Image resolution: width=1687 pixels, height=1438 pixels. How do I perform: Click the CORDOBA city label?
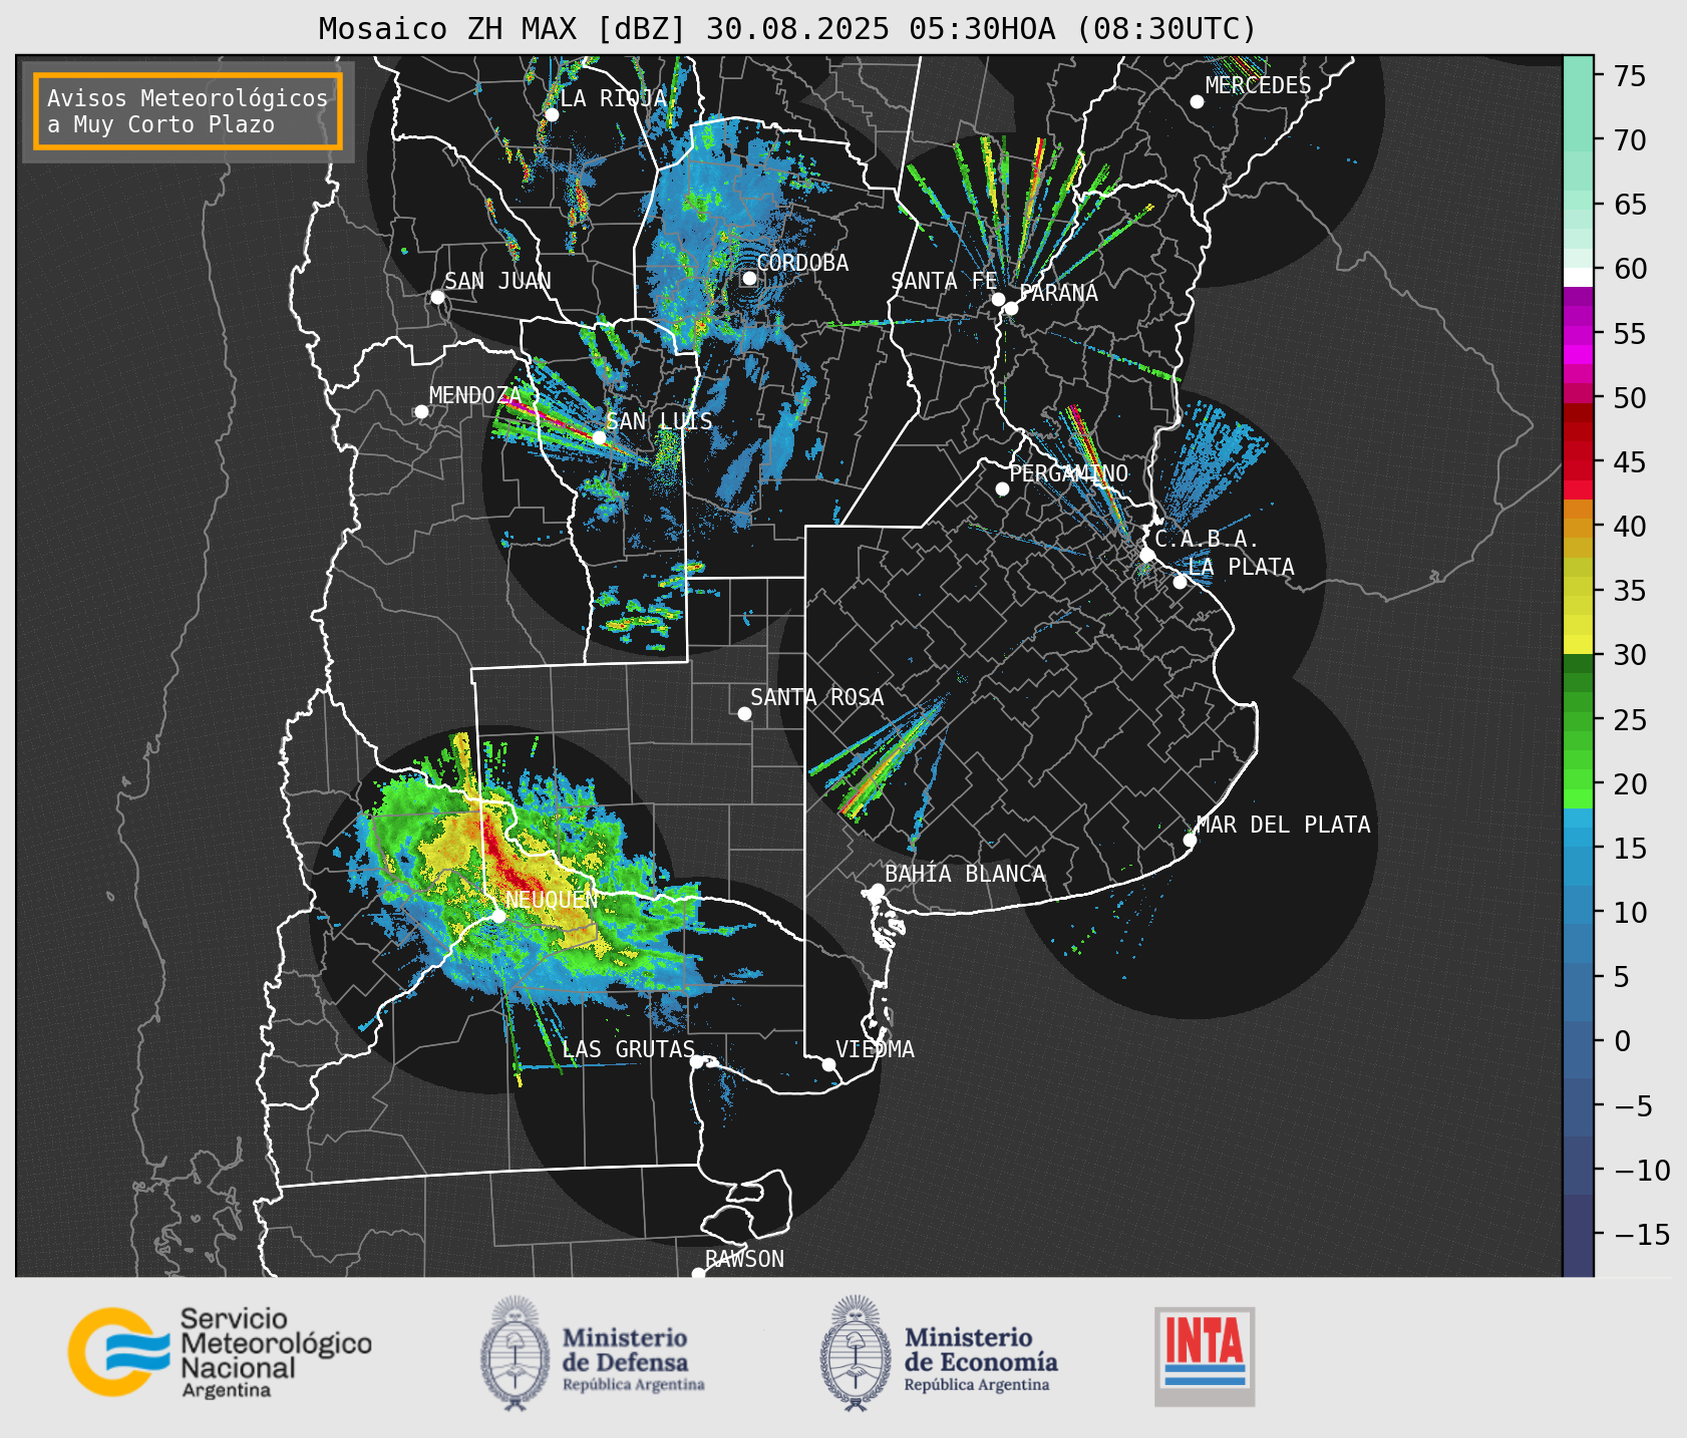802,263
